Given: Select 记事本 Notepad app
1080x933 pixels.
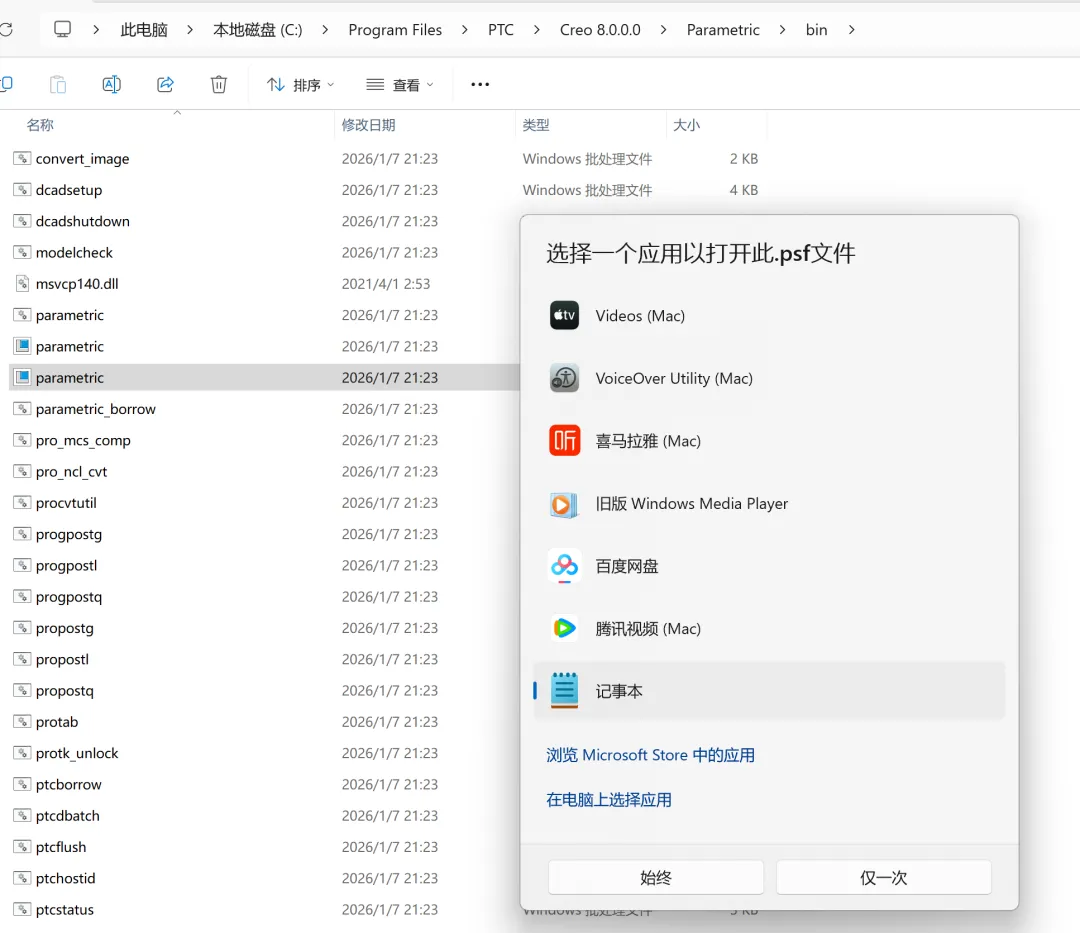Looking at the screenshot, I should pyautogui.click(x=769, y=691).
